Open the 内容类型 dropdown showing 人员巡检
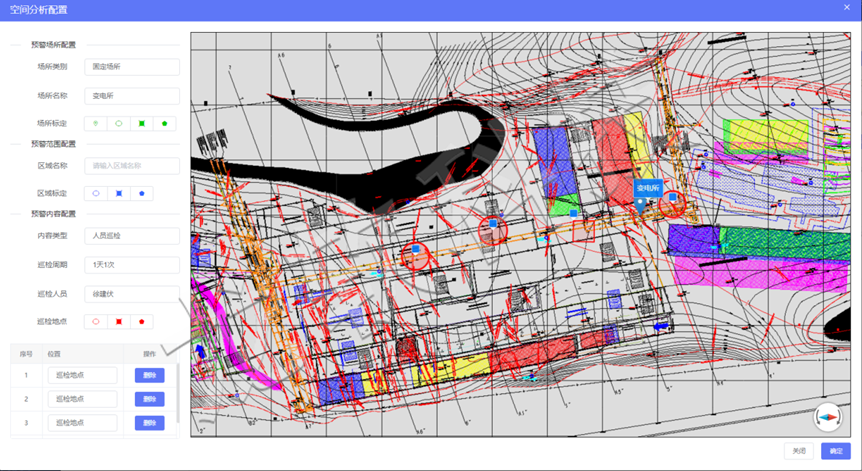Viewport: 862px width, 471px height. [x=132, y=237]
